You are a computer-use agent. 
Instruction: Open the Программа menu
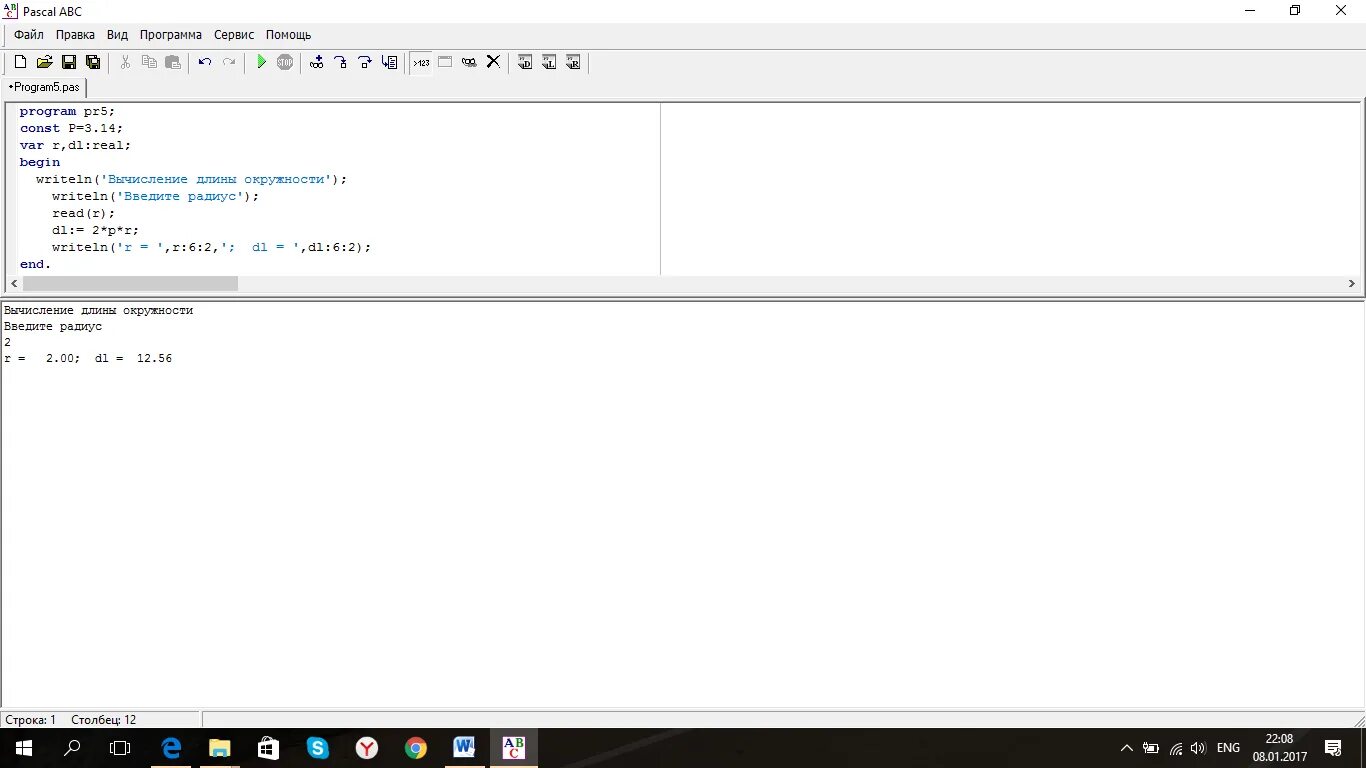(171, 35)
